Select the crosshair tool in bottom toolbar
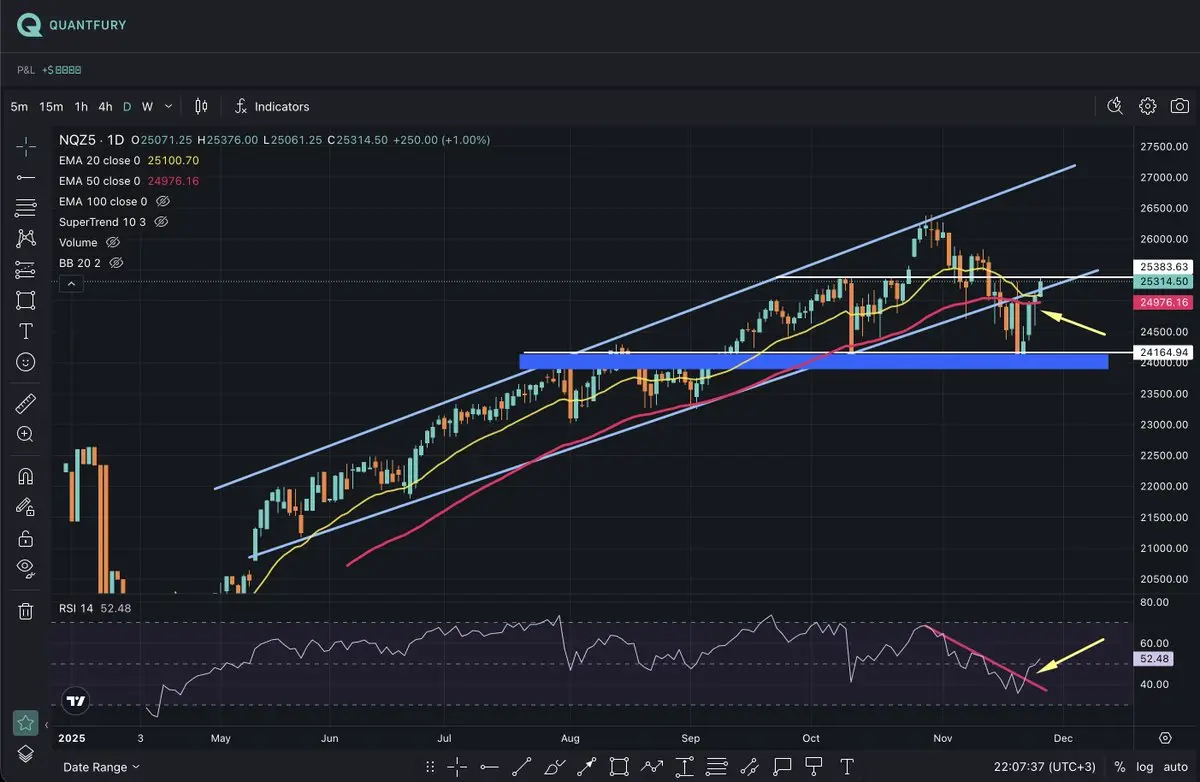 point(456,767)
